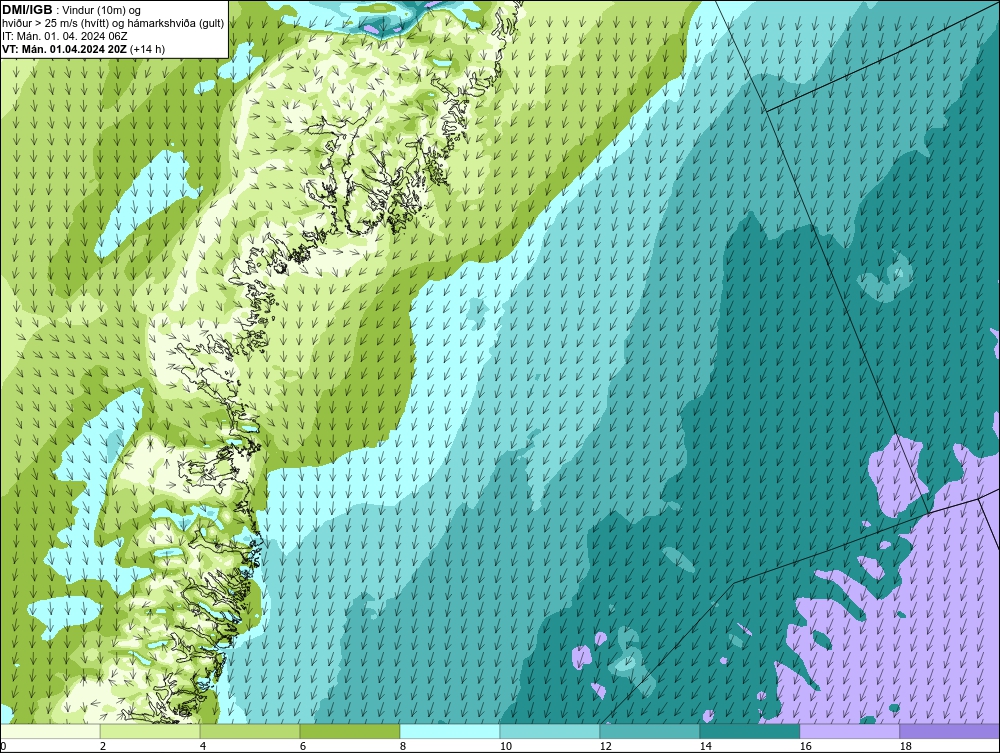Click the scale label '10'
Viewport: 1000px width, 753px height.
point(506,746)
